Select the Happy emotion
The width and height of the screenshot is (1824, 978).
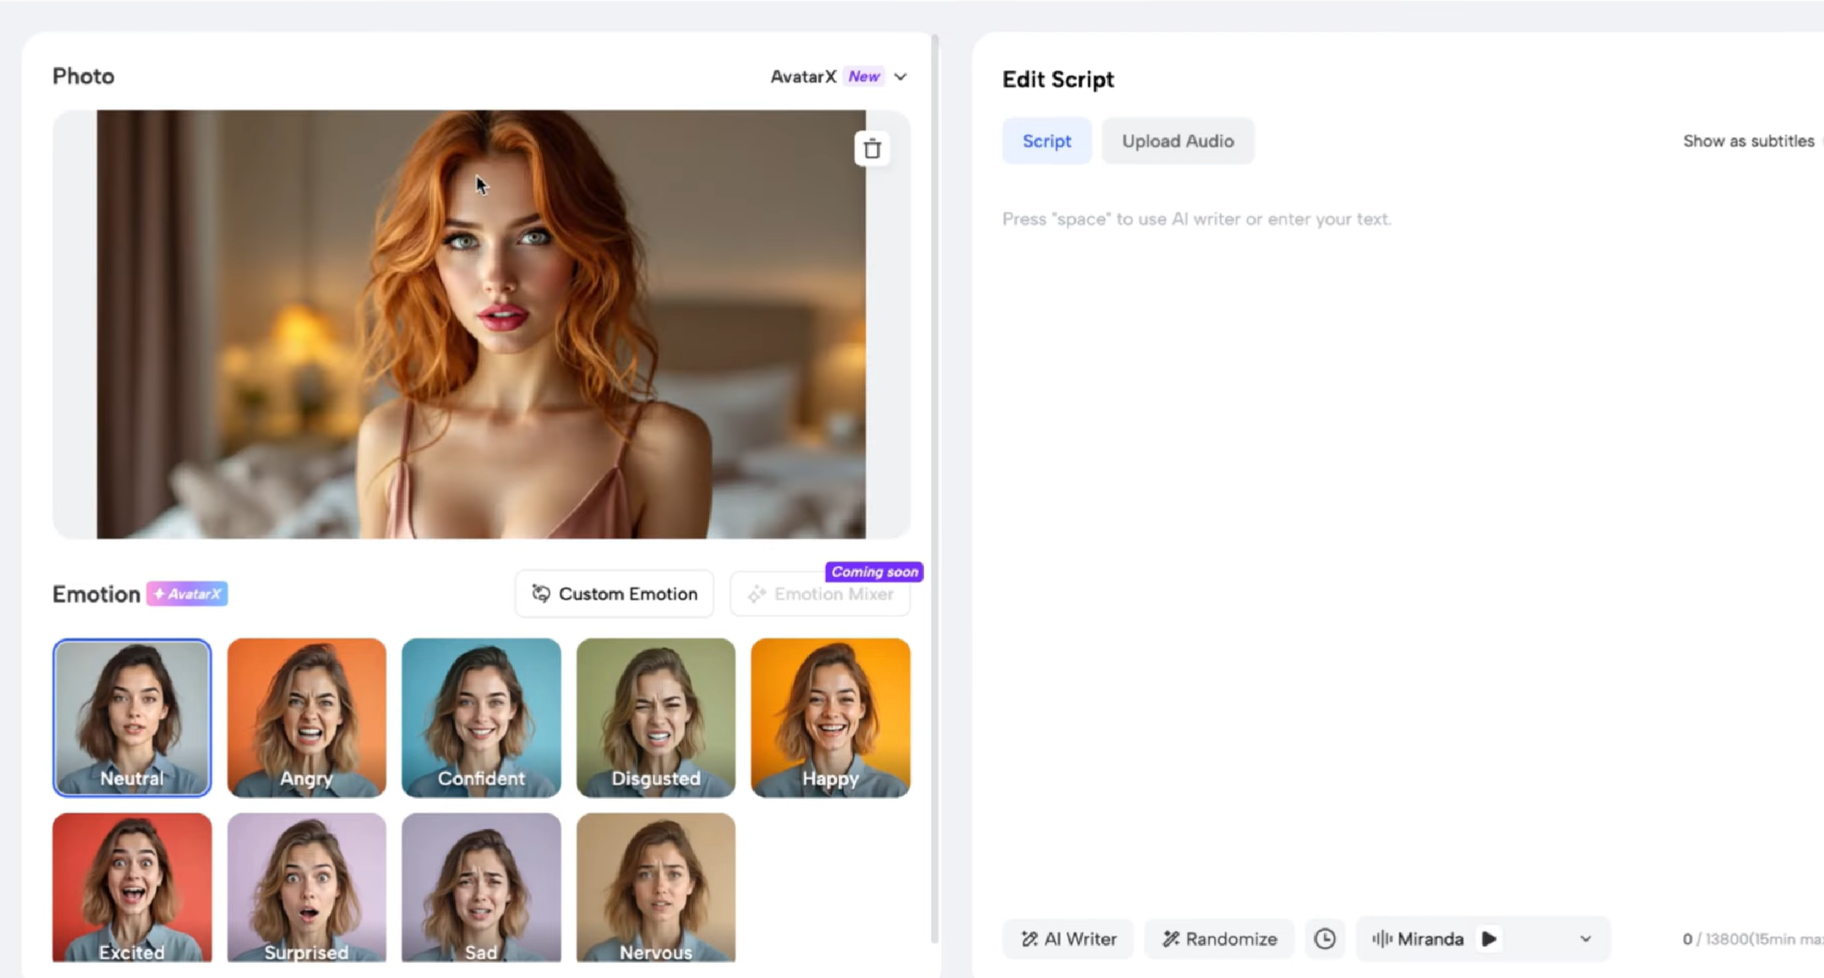[829, 717]
